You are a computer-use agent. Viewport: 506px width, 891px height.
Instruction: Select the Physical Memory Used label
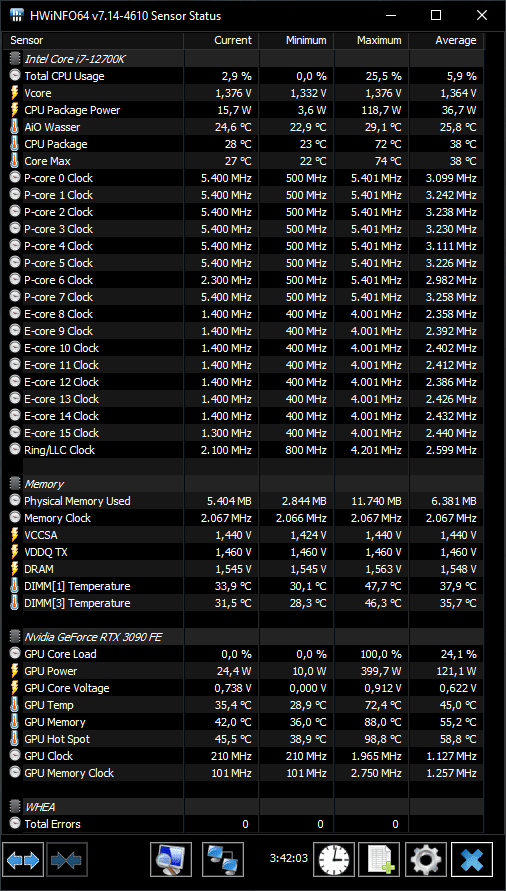coord(77,501)
